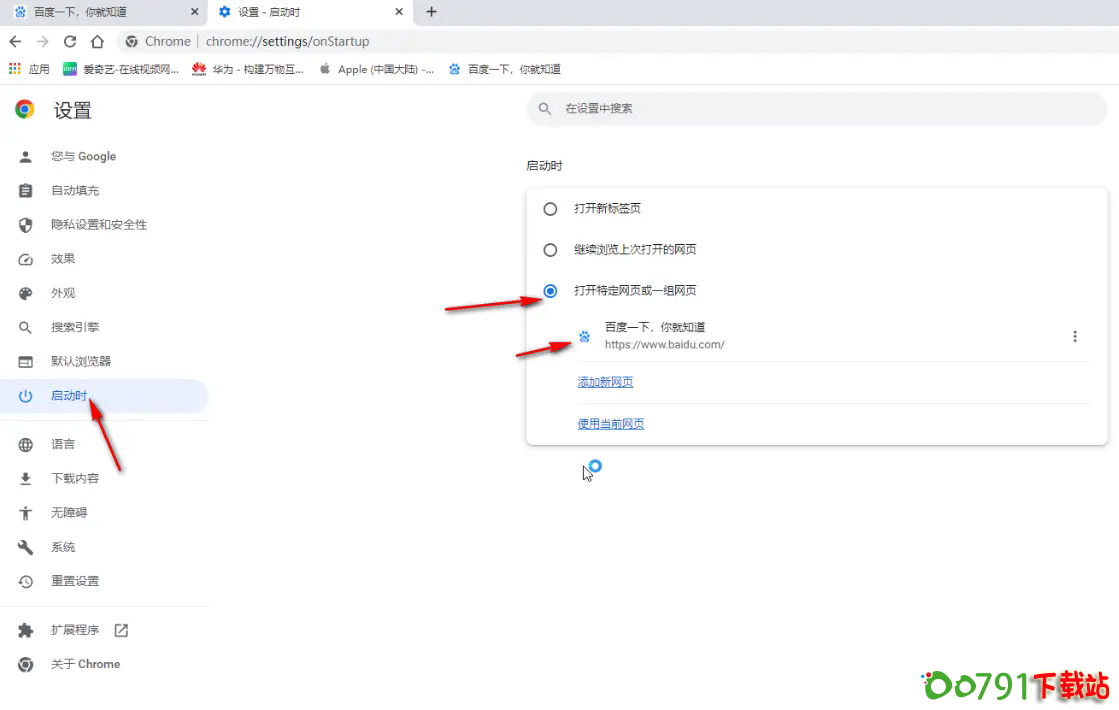Click the back navigation arrow

click(15, 41)
